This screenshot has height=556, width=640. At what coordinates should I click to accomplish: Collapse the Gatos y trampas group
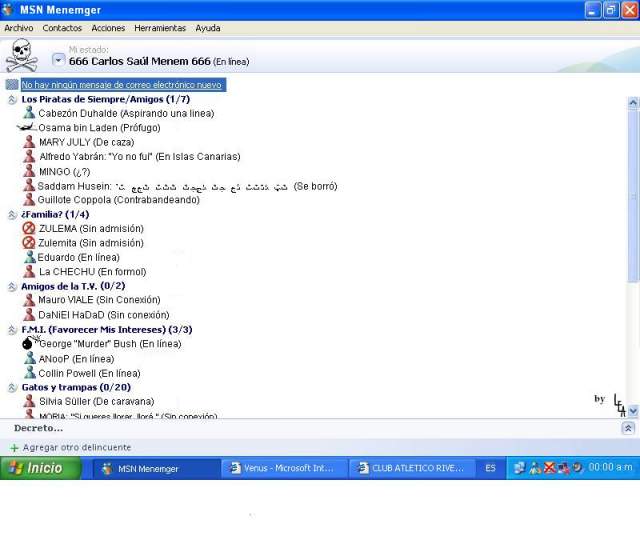(x=12, y=388)
